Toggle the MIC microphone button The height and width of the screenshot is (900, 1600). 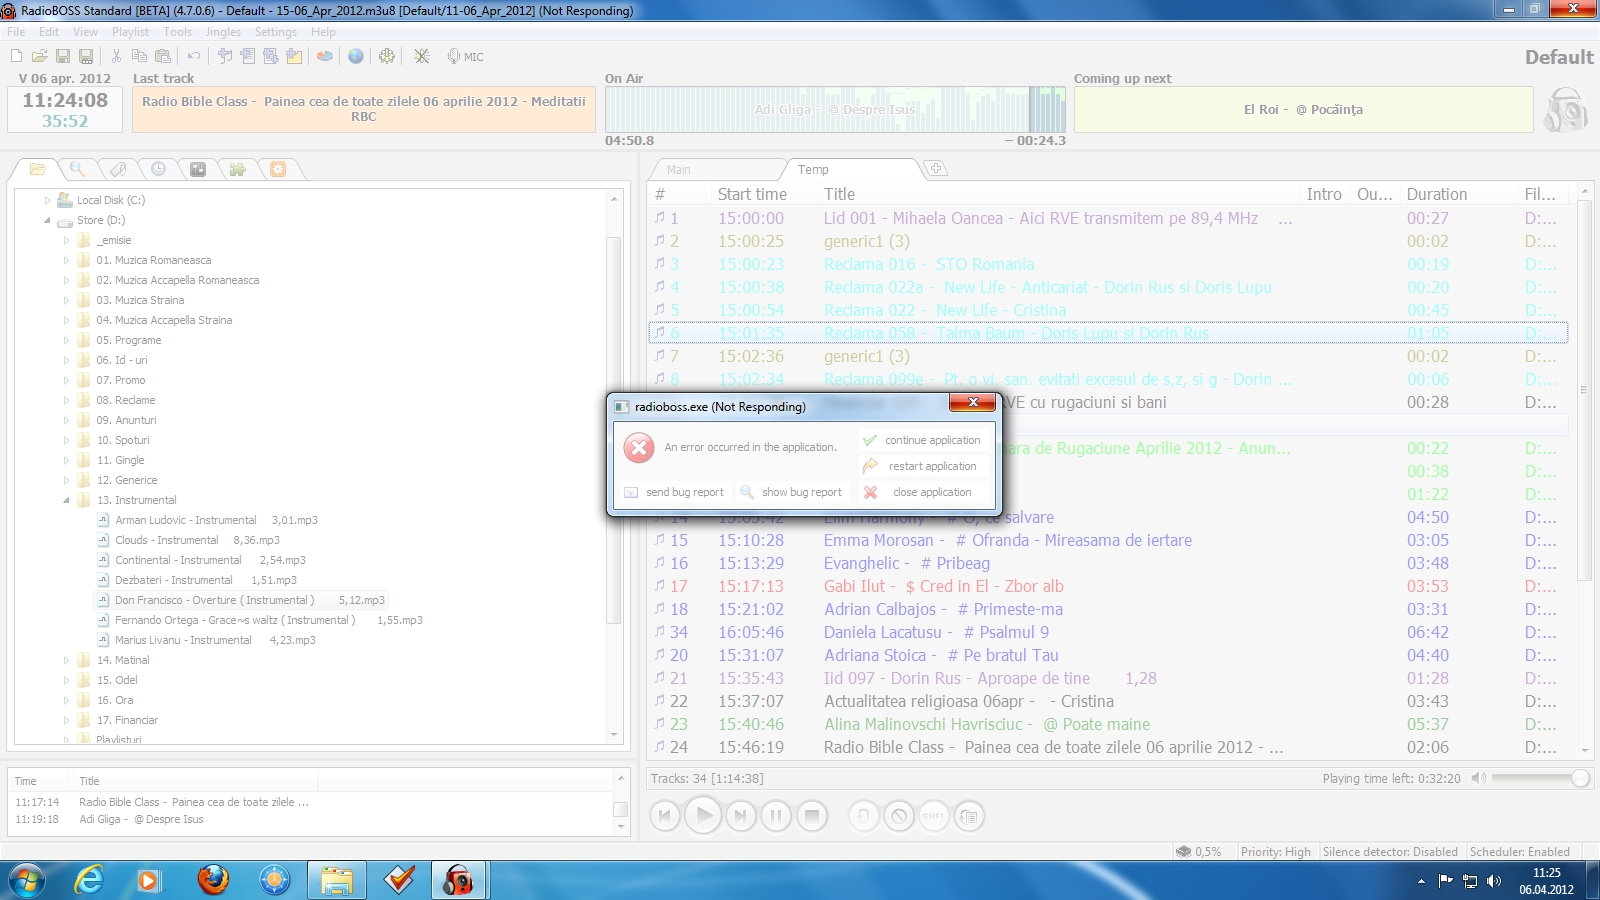[x=466, y=56]
